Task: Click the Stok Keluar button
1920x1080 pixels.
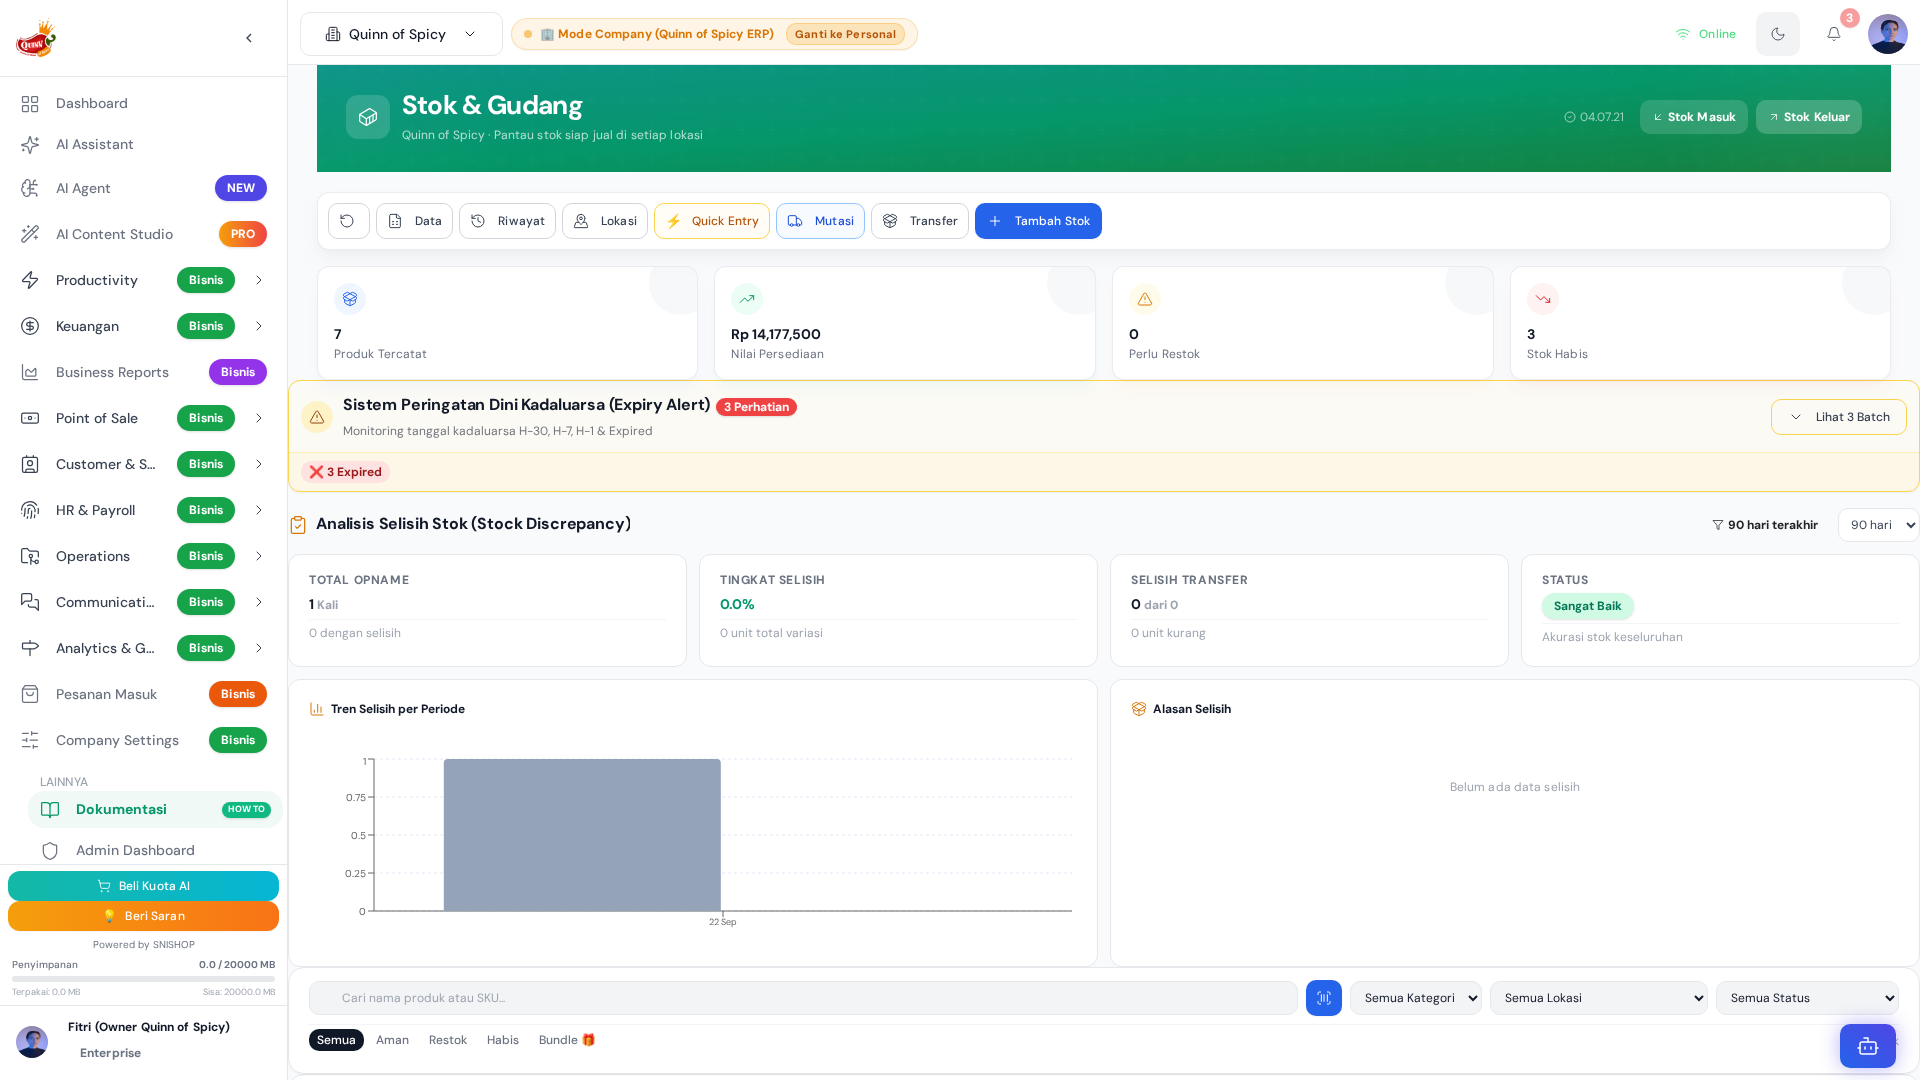Action: point(1808,117)
